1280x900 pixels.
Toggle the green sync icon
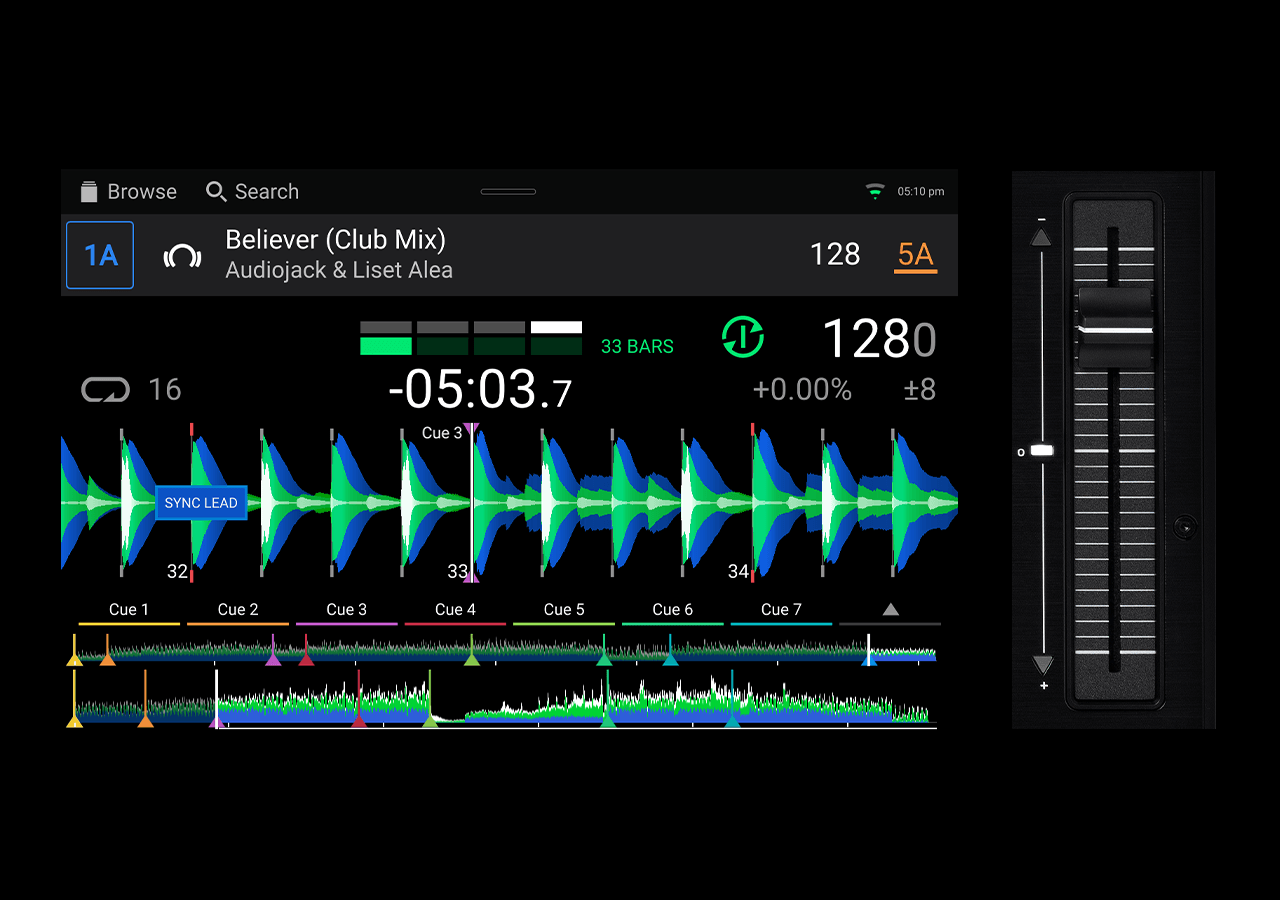tap(742, 338)
